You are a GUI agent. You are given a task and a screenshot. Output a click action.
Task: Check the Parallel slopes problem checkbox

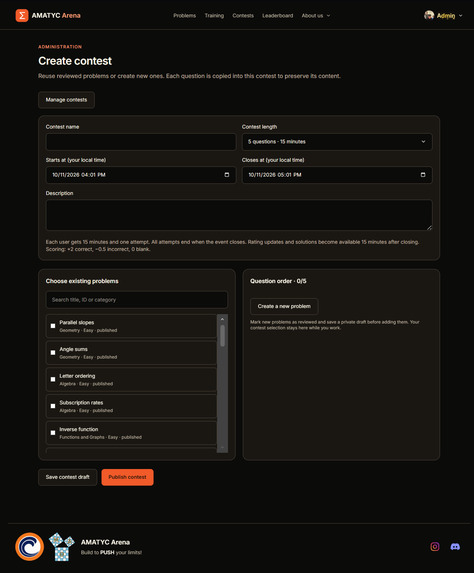pyautogui.click(x=53, y=326)
